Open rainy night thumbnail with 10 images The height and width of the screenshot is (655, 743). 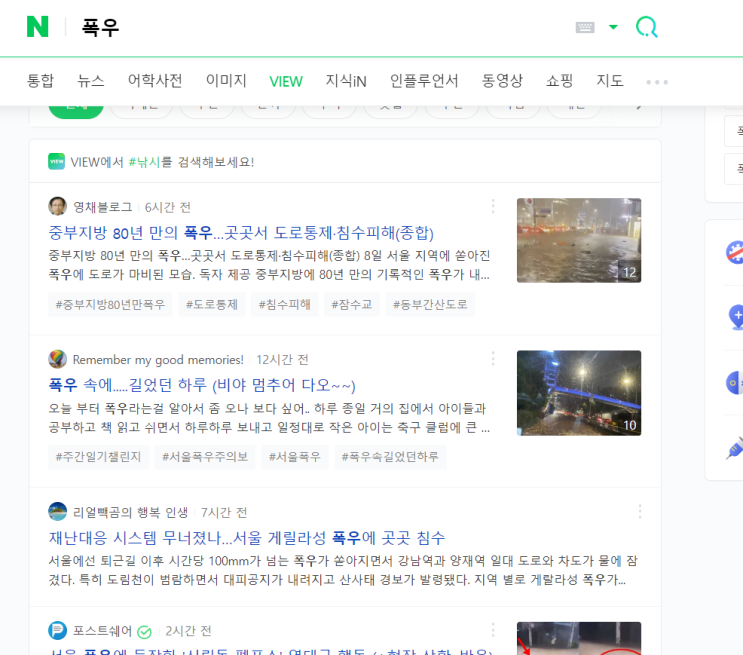coord(579,393)
